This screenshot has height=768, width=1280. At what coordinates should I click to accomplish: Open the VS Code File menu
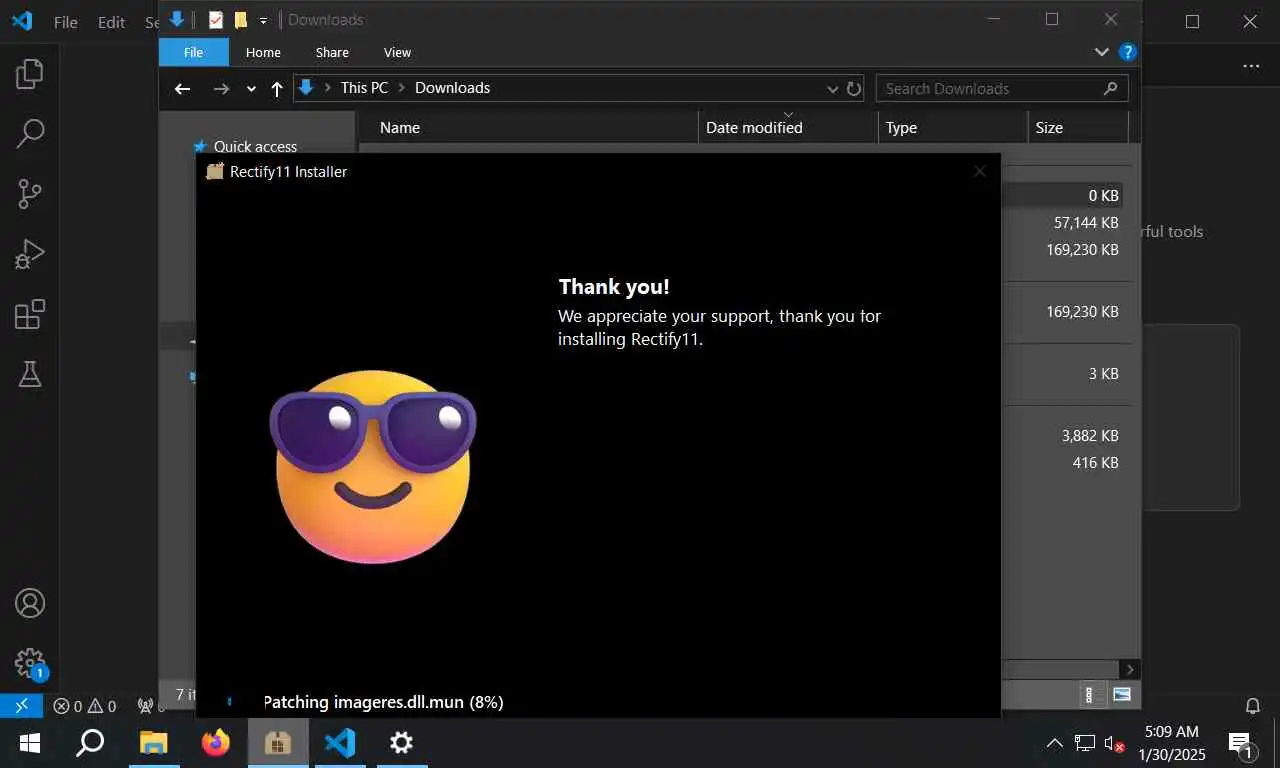click(66, 22)
